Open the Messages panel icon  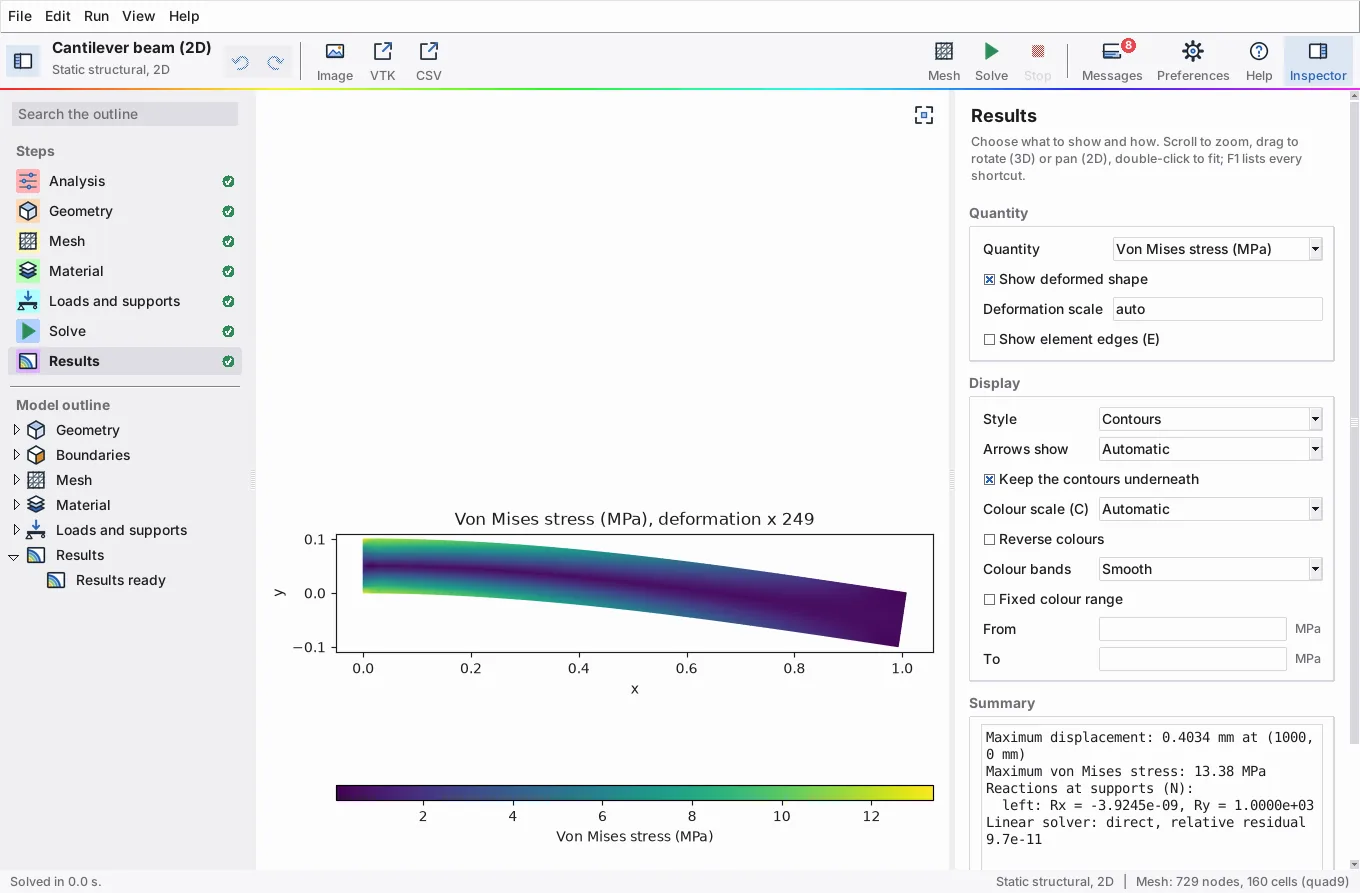pos(1112,51)
